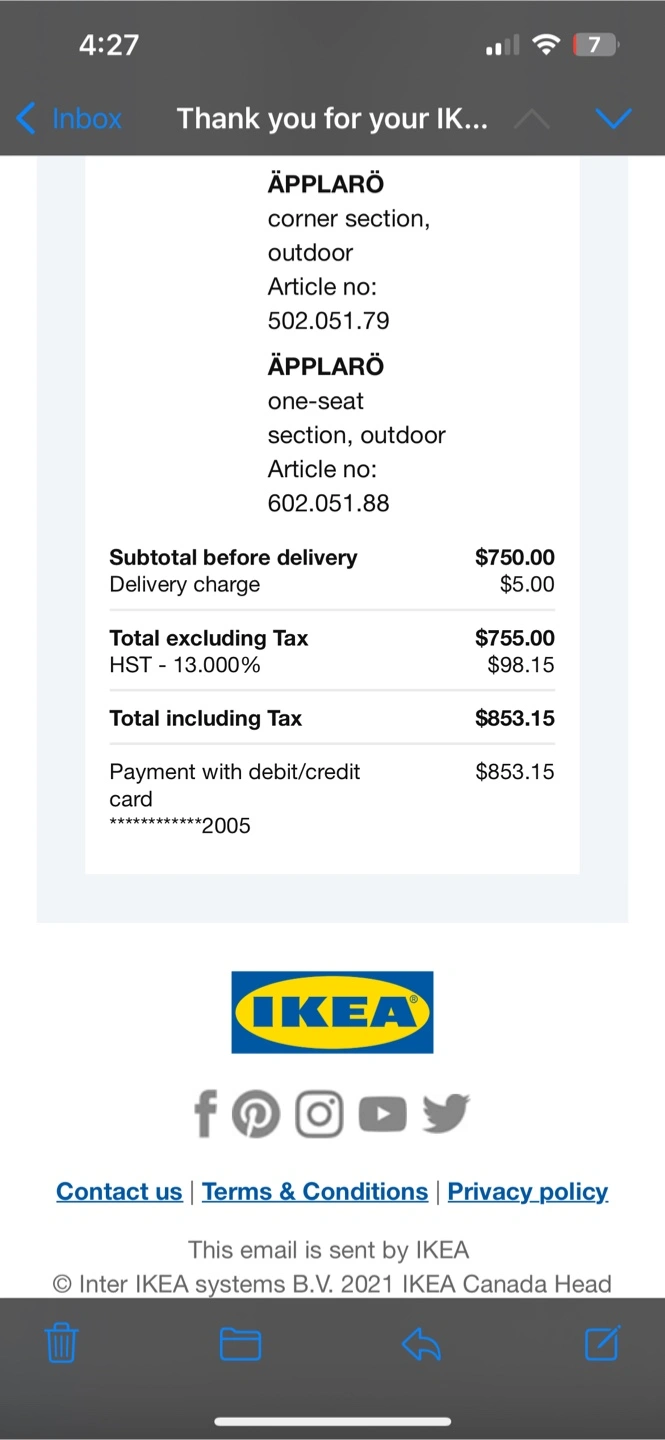Tap the trash icon to delete email

[x=61, y=1344]
